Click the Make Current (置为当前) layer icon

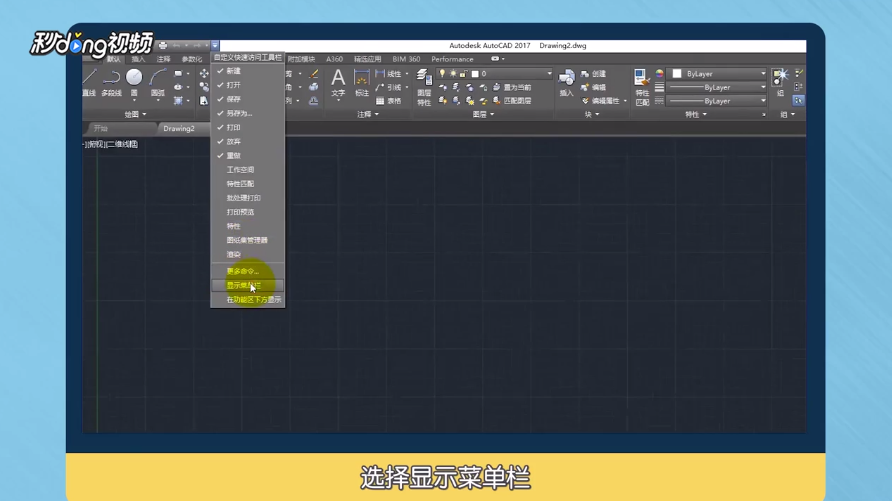click(497, 87)
